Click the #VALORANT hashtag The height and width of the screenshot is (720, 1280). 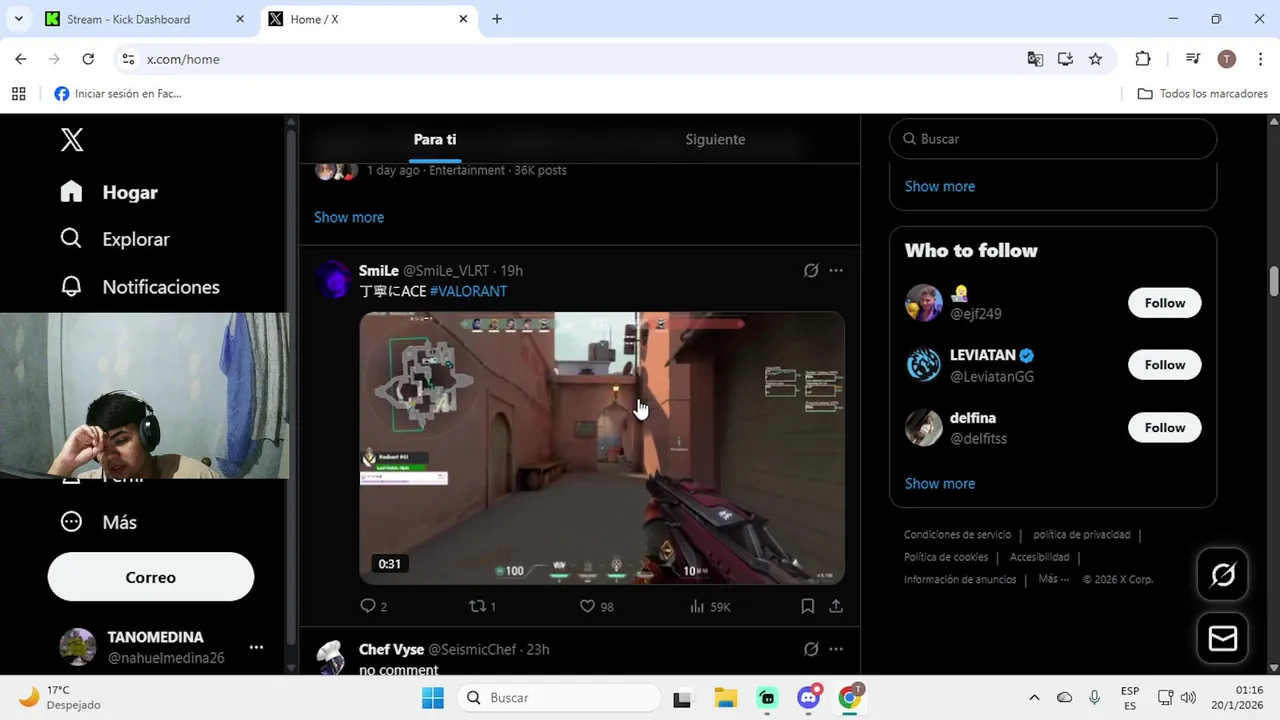tap(468, 291)
